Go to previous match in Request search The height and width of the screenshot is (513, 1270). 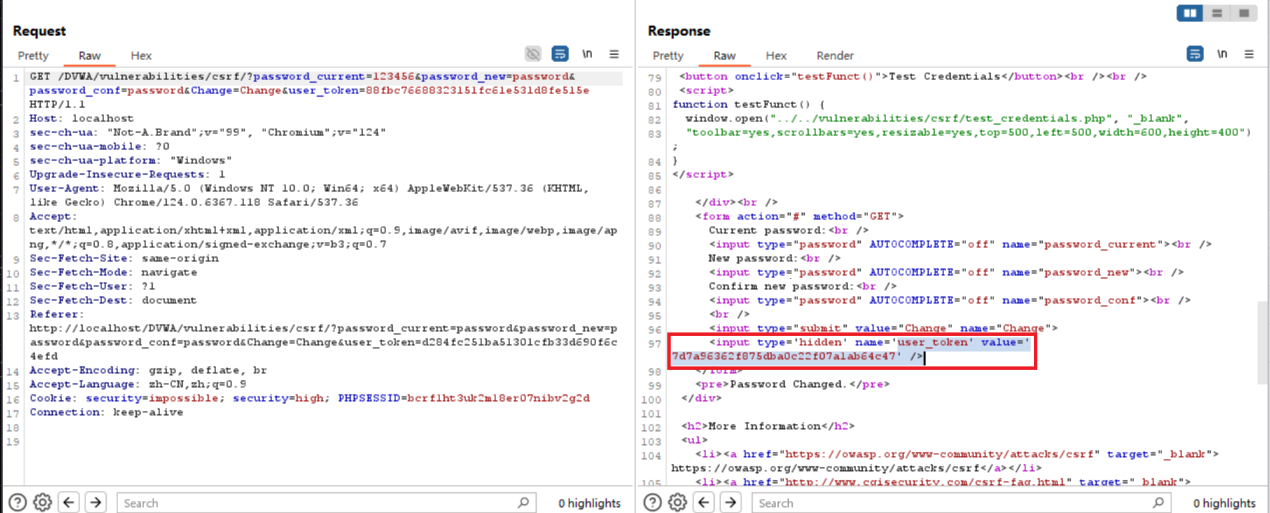click(x=69, y=502)
